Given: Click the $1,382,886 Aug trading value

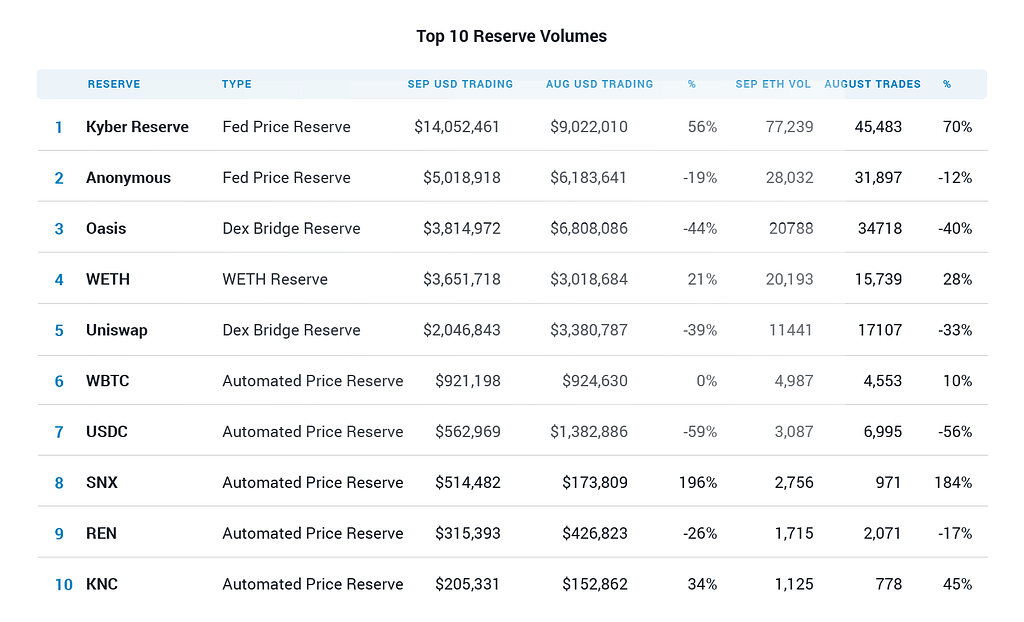Looking at the screenshot, I should (x=589, y=432).
